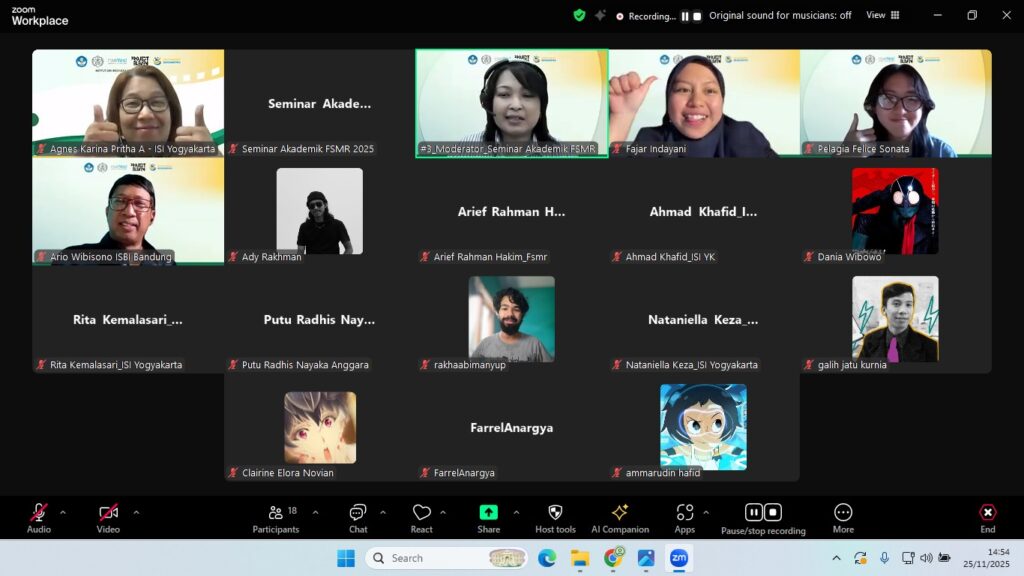Click the End meeting button
Viewport: 1024px width, 576px height.
[987, 514]
